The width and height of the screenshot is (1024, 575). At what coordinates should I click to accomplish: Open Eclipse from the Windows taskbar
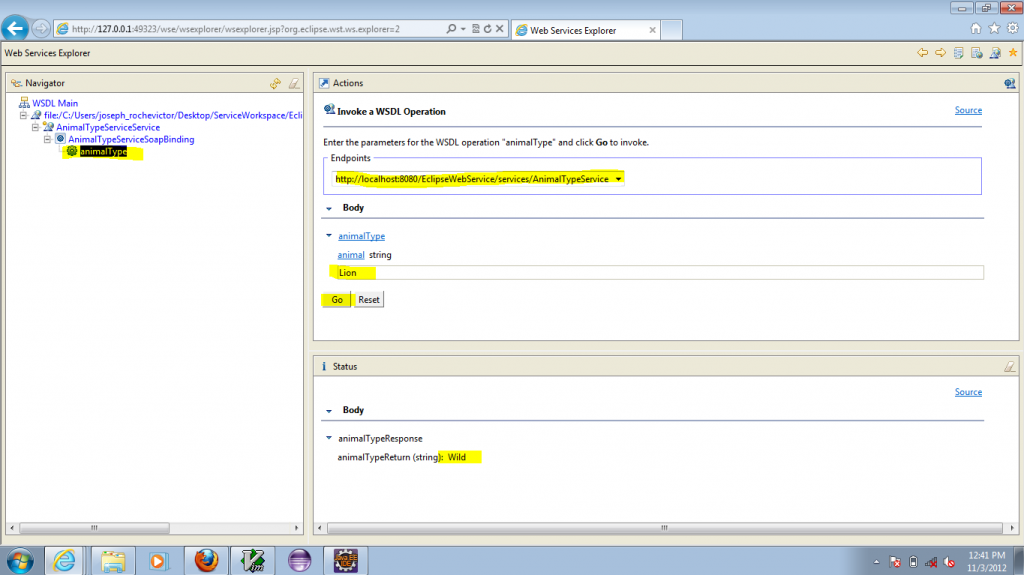tap(299, 560)
